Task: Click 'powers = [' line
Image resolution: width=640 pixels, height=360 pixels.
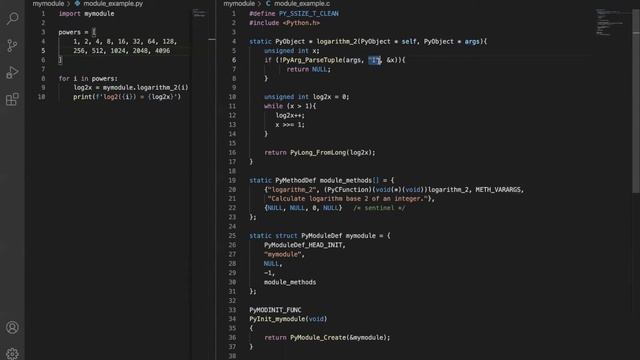Action: [x=77, y=32]
